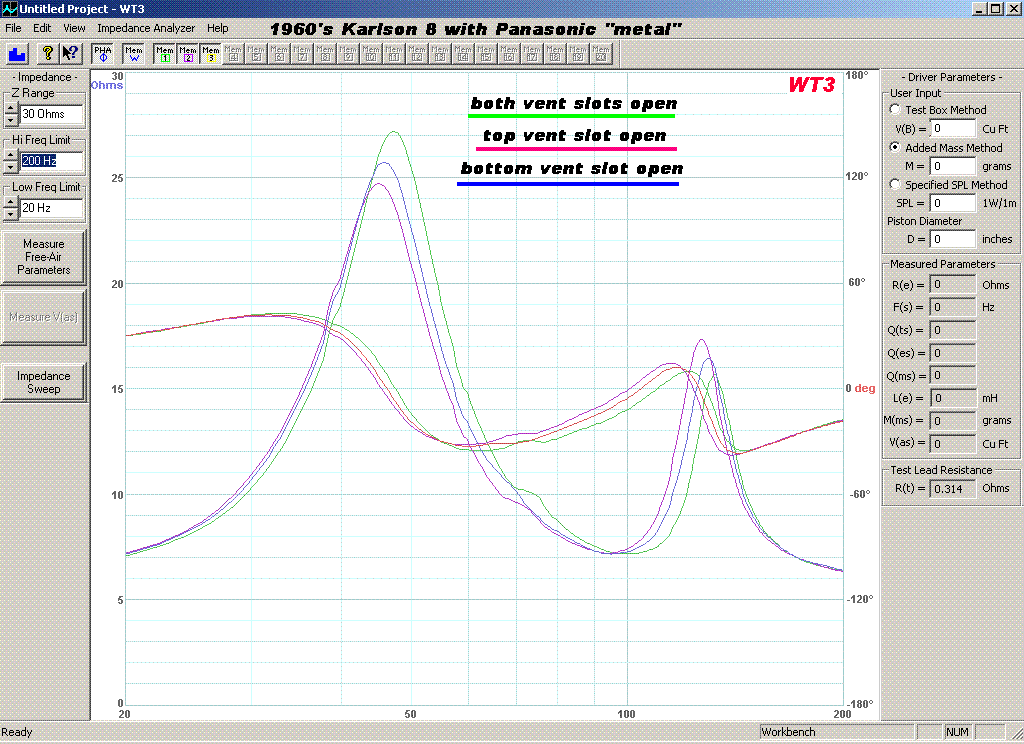The image size is (1024, 744).
Task: Click the Low Freq Limit spinner arrows
Action: click(10, 208)
